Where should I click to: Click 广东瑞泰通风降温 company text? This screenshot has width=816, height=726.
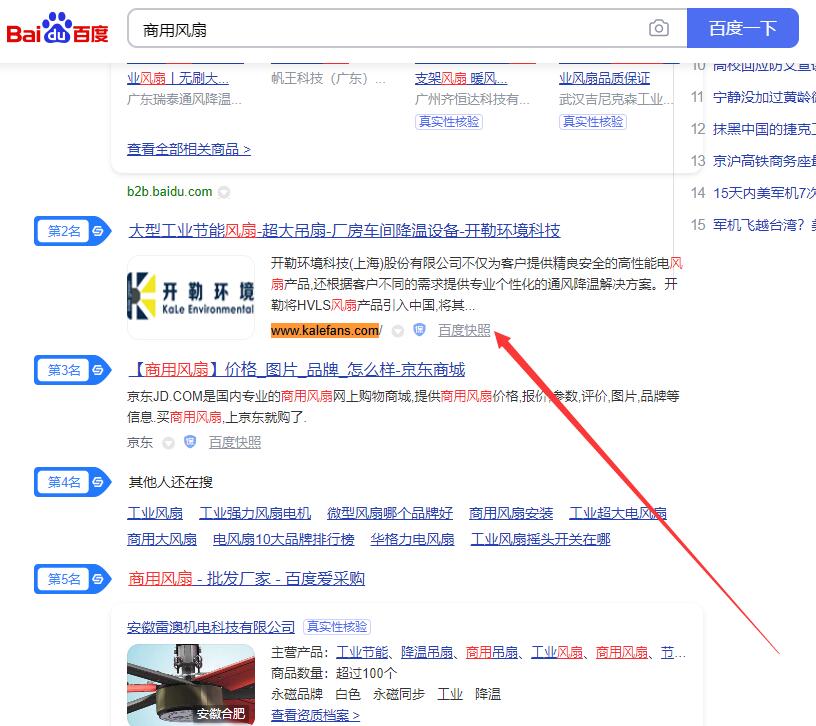[x=184, y=99]
